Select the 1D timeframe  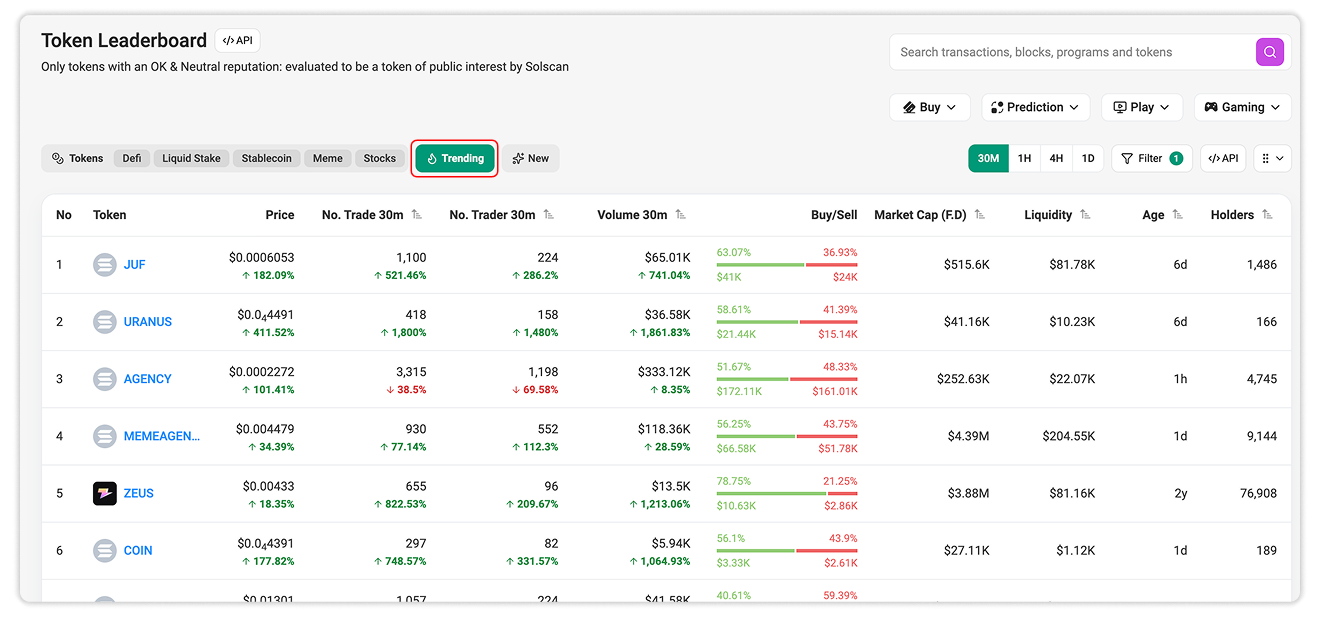(x=1088, y=158)
